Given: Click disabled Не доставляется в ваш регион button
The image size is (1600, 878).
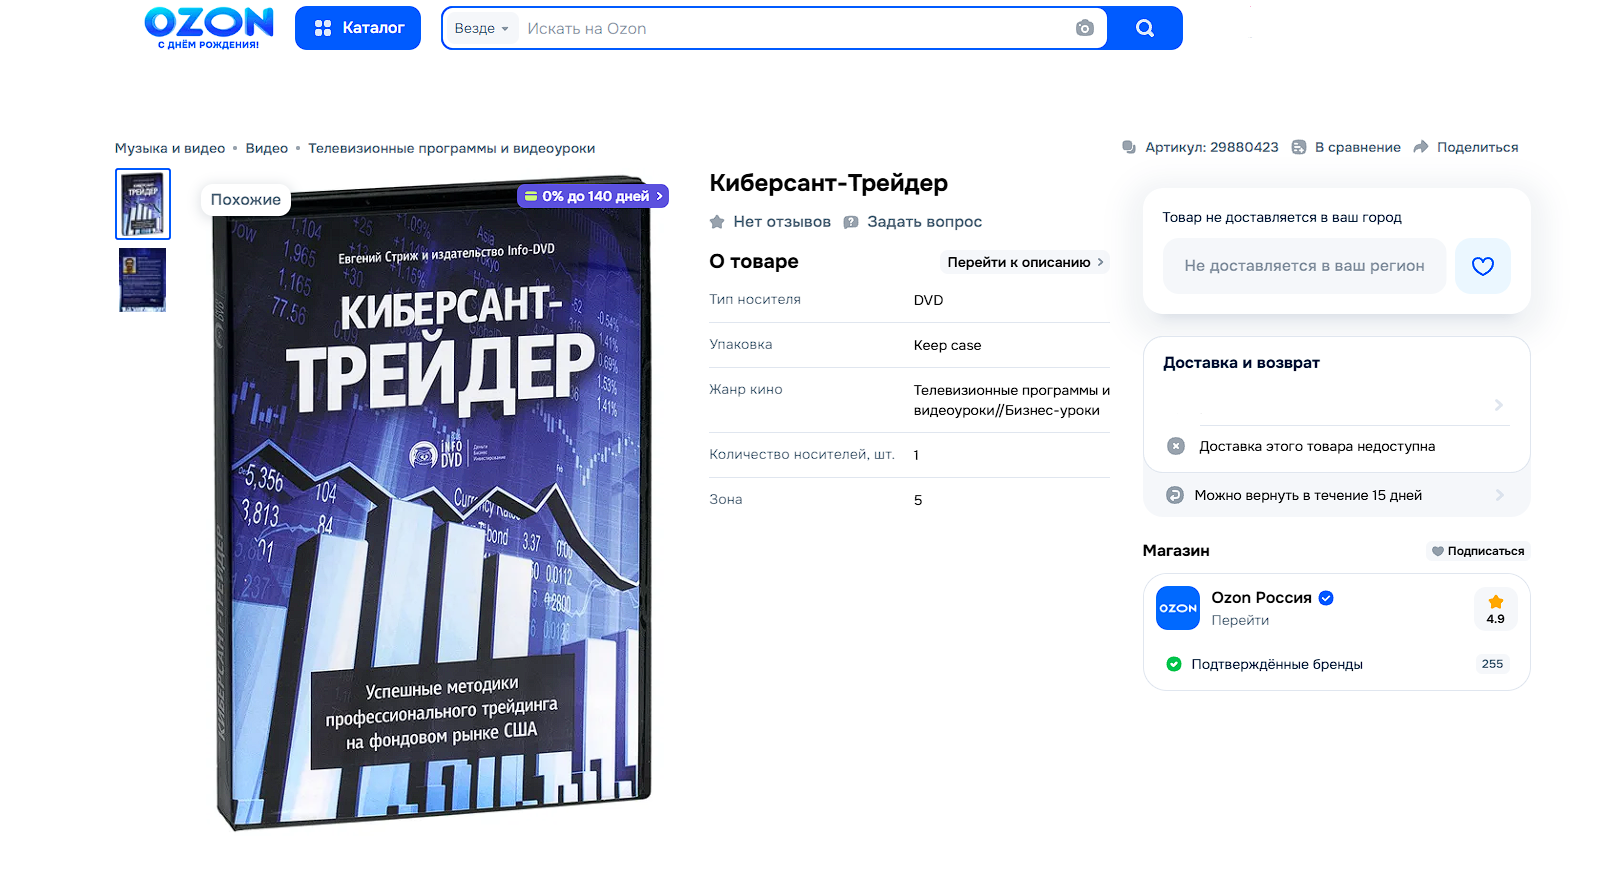Looking at the screenshot, I should (1304, 266).
